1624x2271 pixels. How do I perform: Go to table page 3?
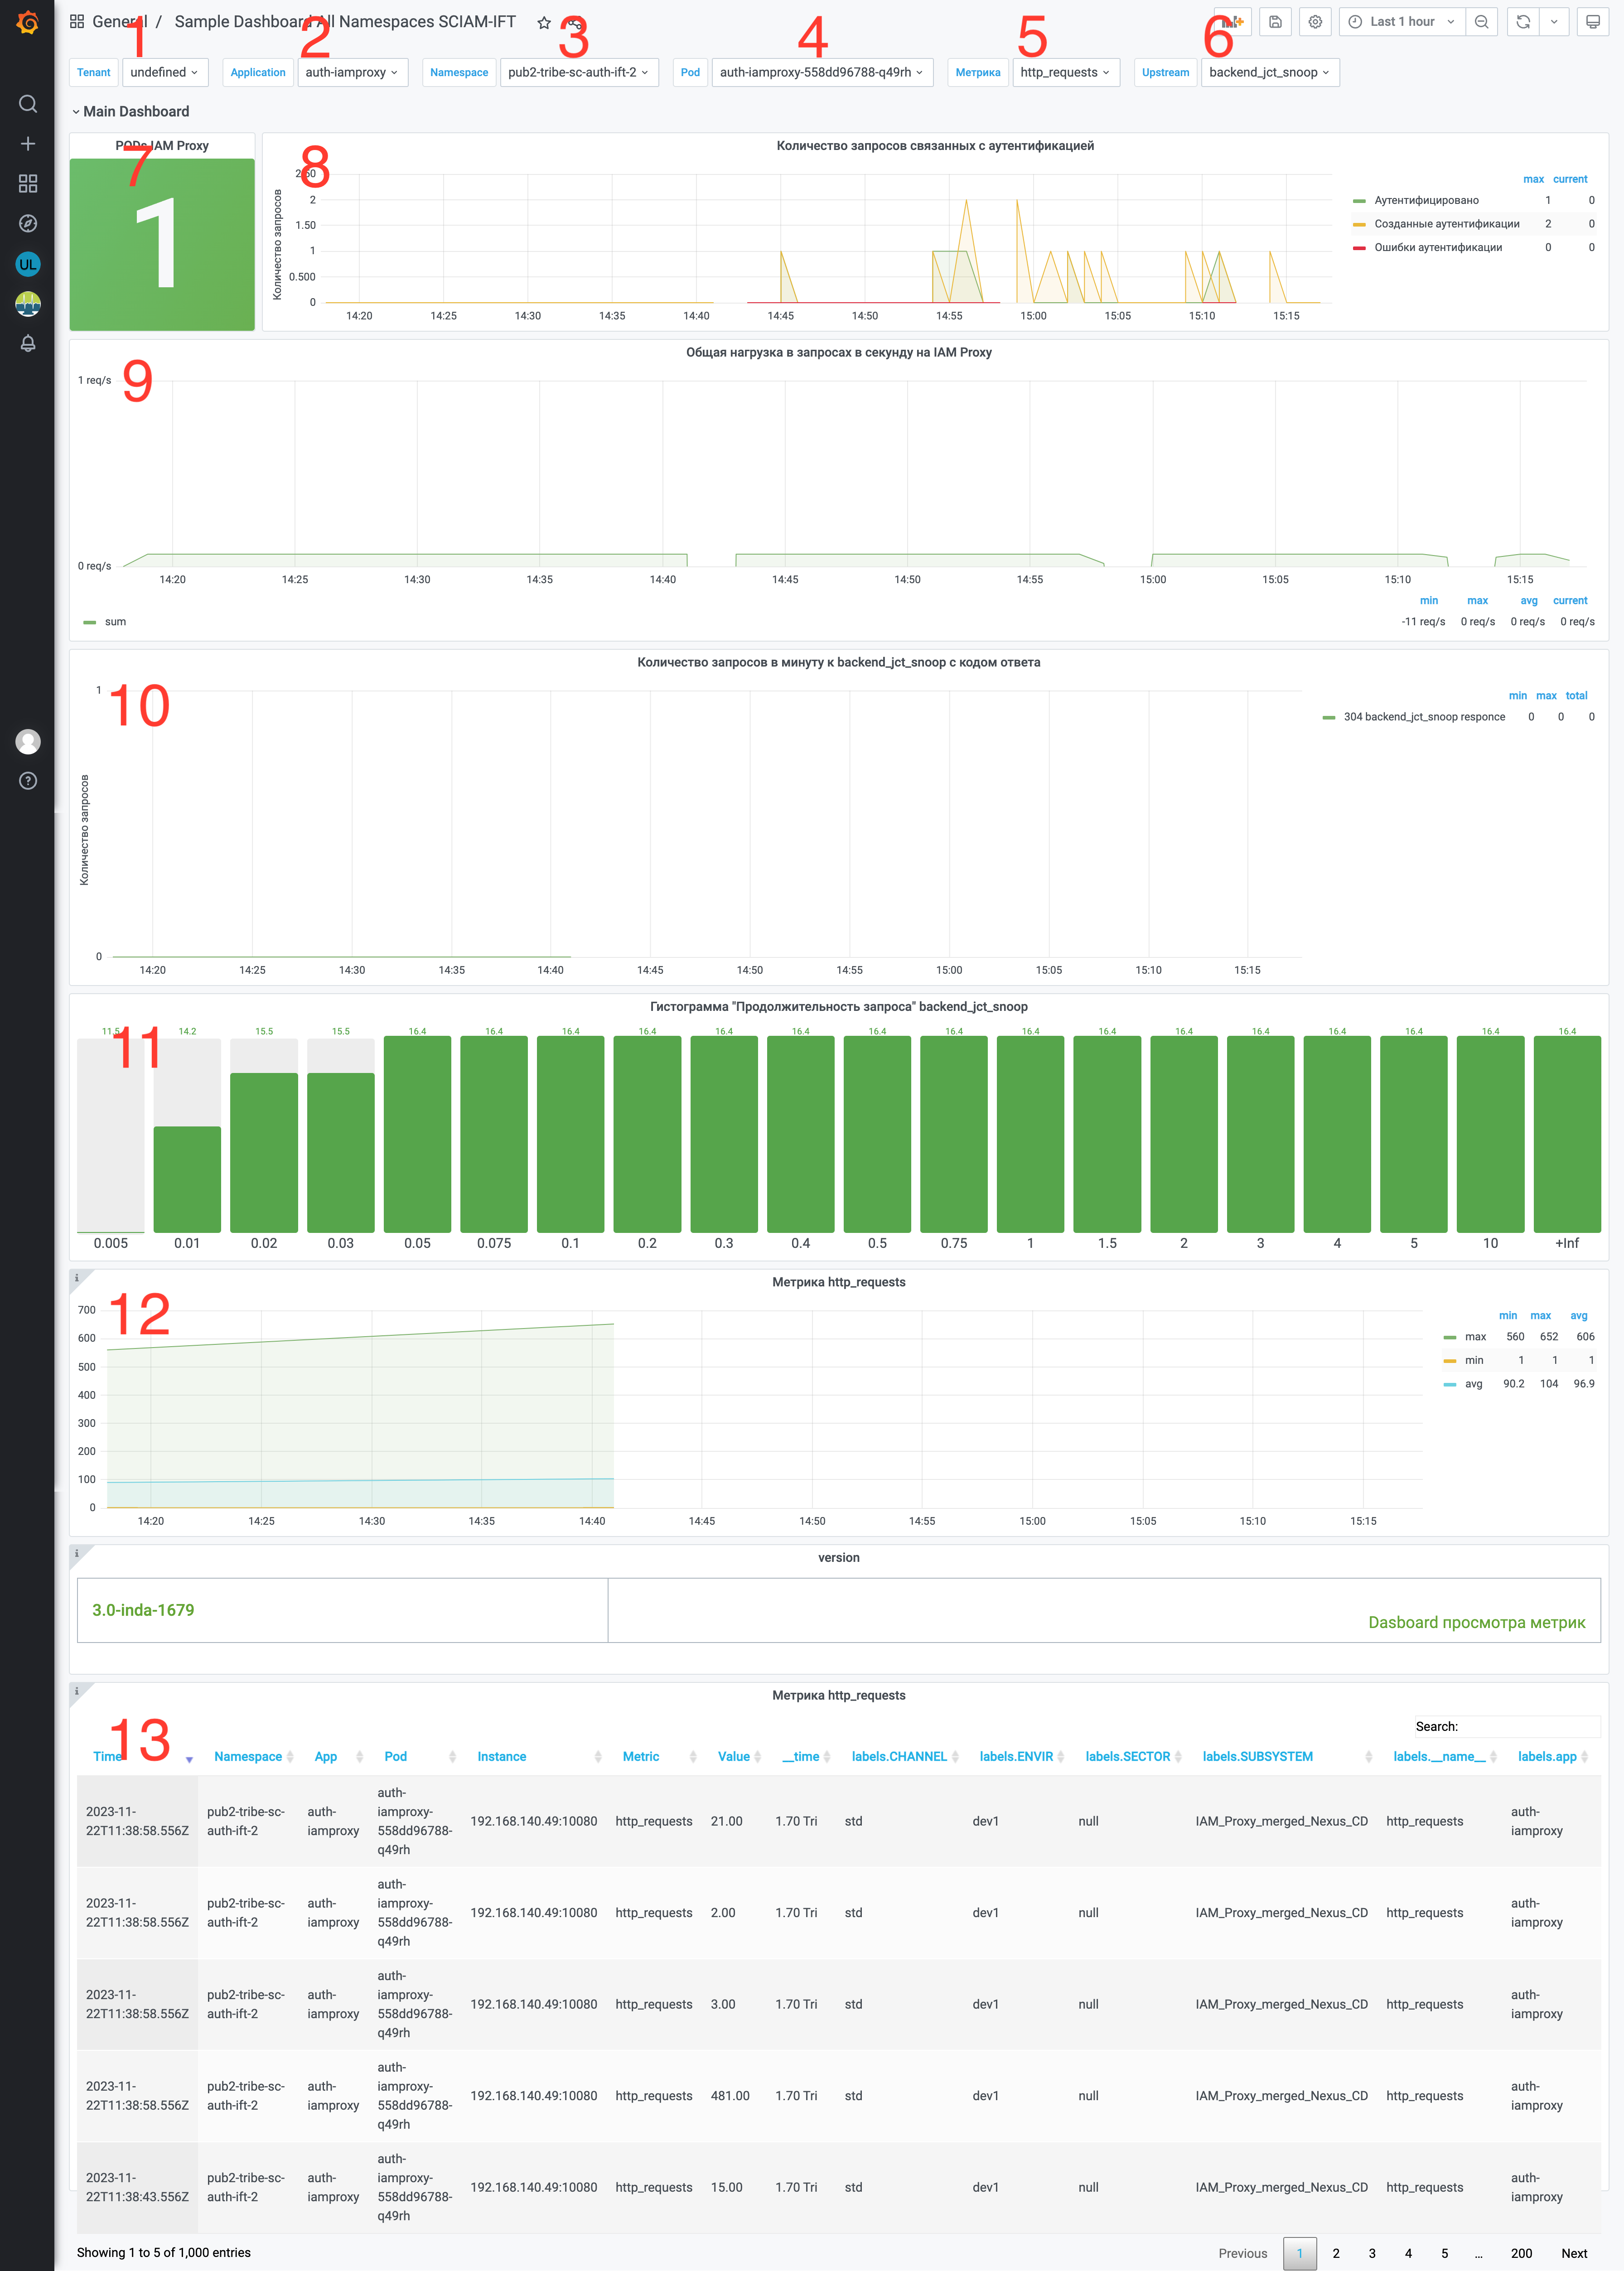[x=1372, y=2253]
